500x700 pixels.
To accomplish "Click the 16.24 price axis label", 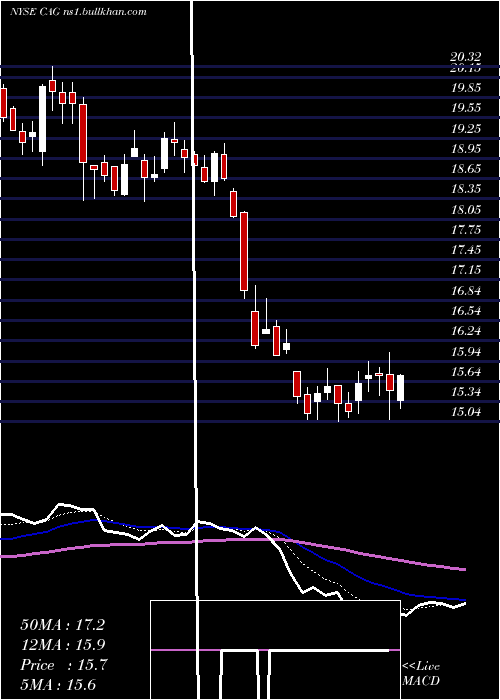I will pos(466,330).
